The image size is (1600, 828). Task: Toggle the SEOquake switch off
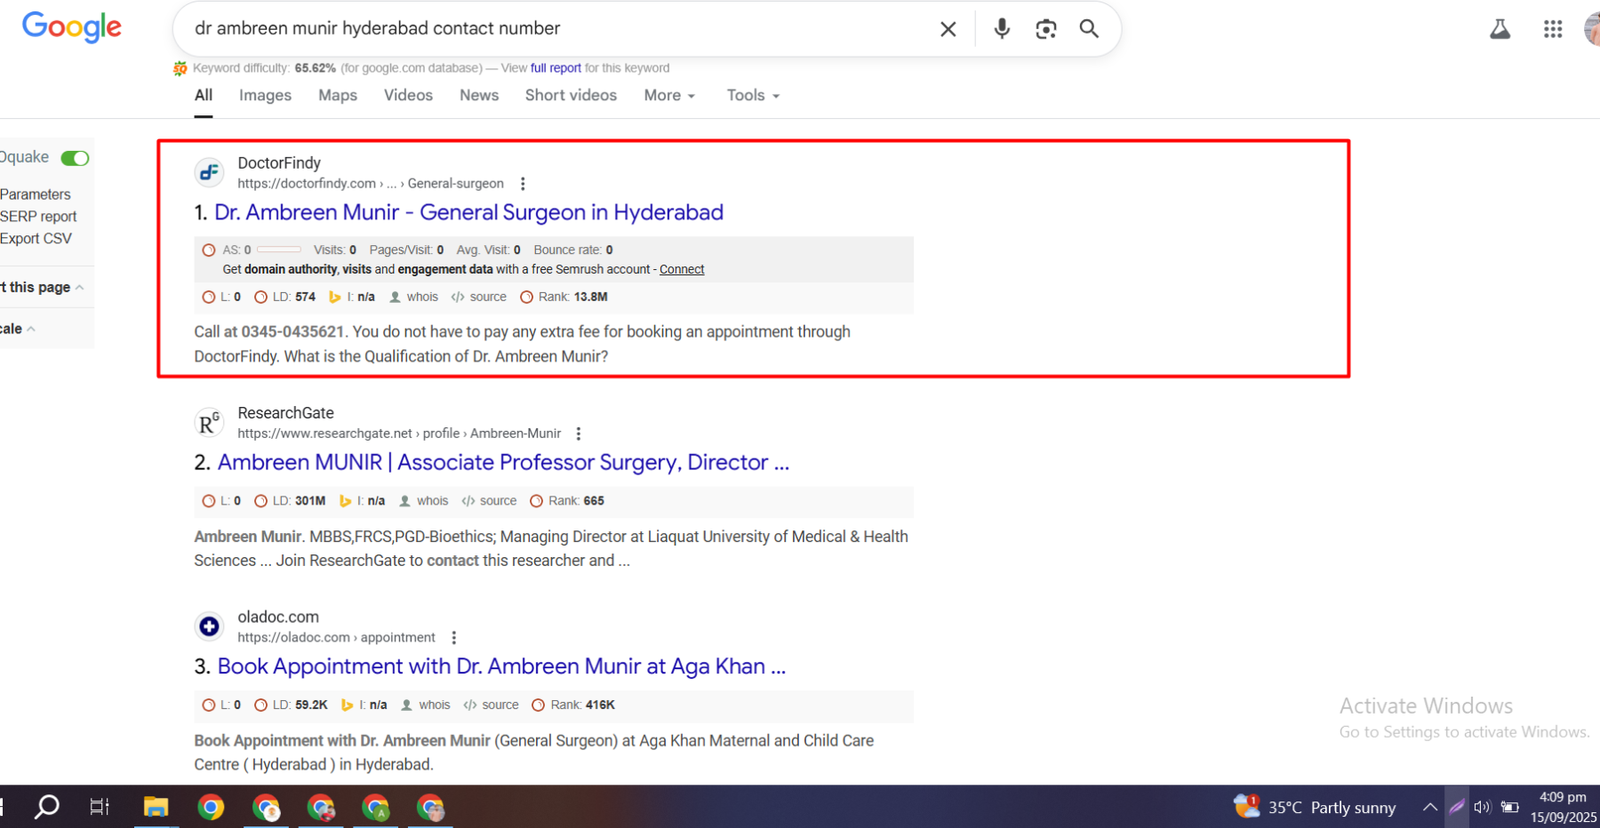click(75, 158)
